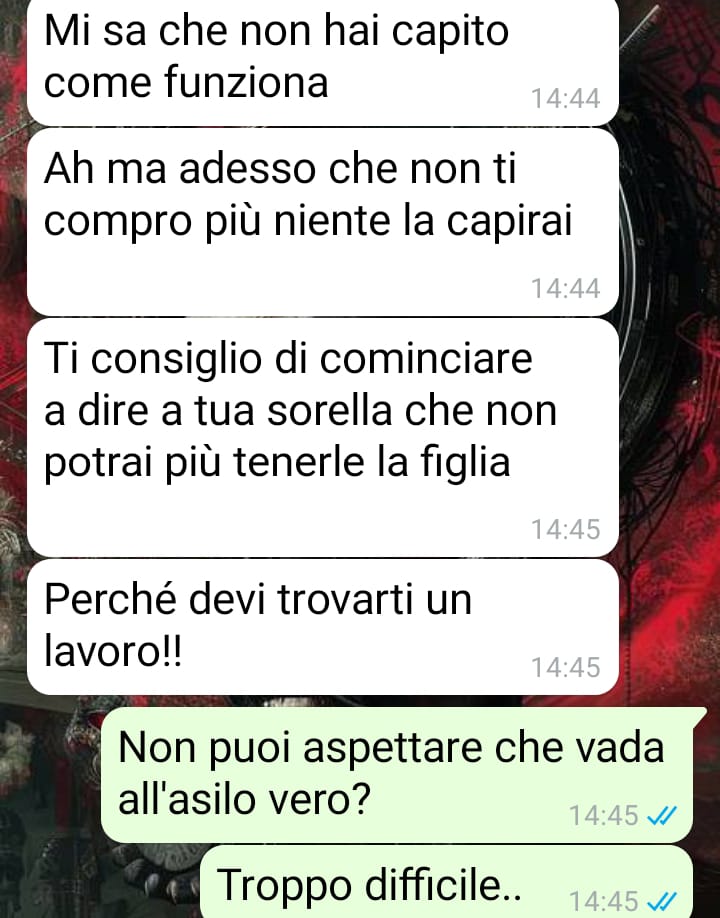
Task: Tap blue read ticks on 'Troppo difficile..' message
Action: 661,902
